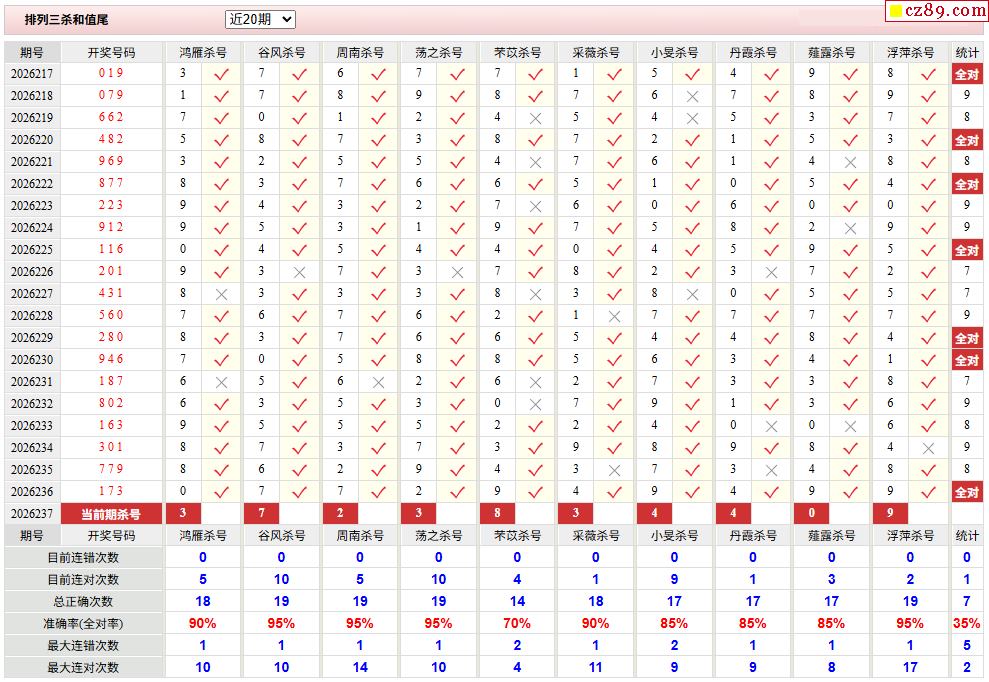Viewport: 989px width, 682px height.
Task: Click the 全对 badge in row 2026217
Action: [967, 74]
